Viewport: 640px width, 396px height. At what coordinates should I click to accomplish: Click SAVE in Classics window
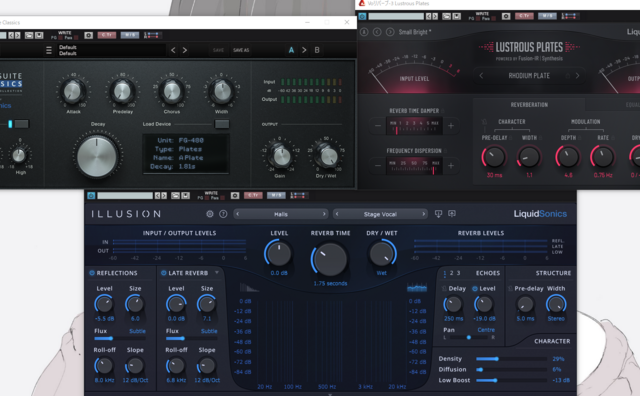pyautogui.click(x=218, y=50)
